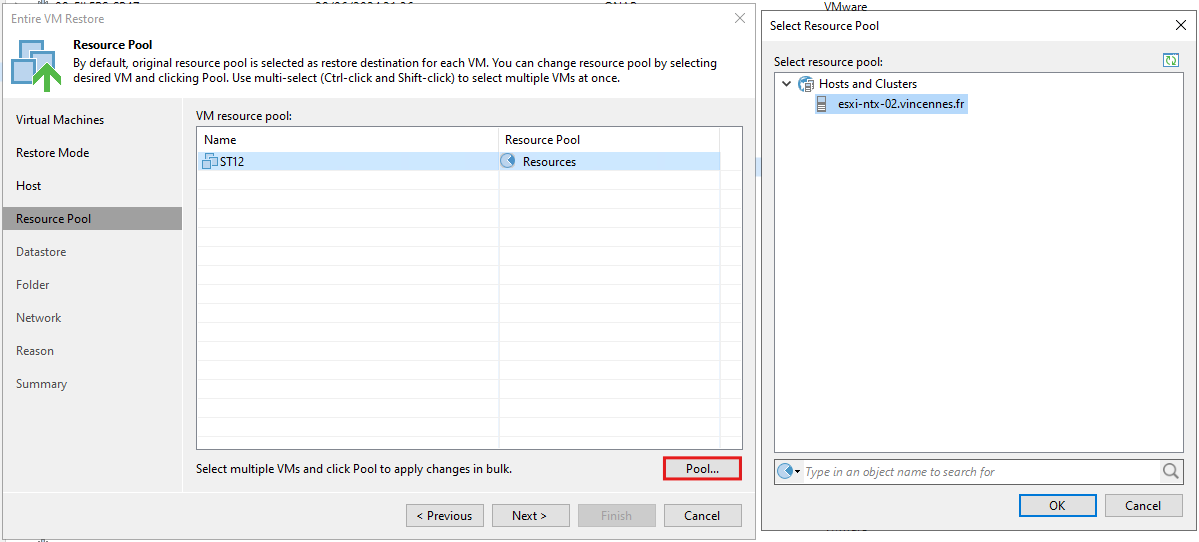Collapse the Hosts and Clusters tree node

point(787,84)
